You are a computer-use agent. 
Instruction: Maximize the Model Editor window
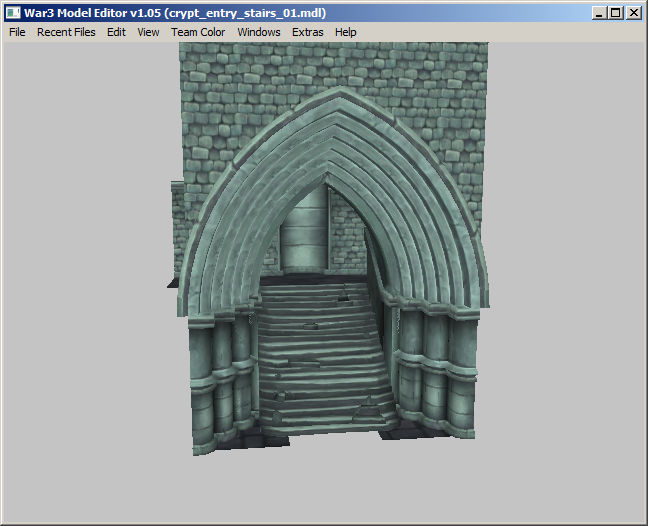tap(615, 13)
